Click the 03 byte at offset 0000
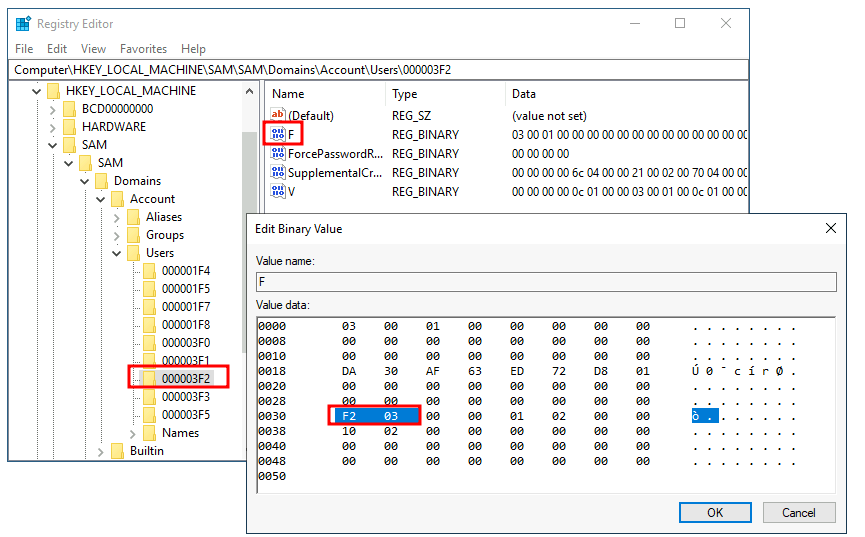The image size is (865, 537). [349, 326]
